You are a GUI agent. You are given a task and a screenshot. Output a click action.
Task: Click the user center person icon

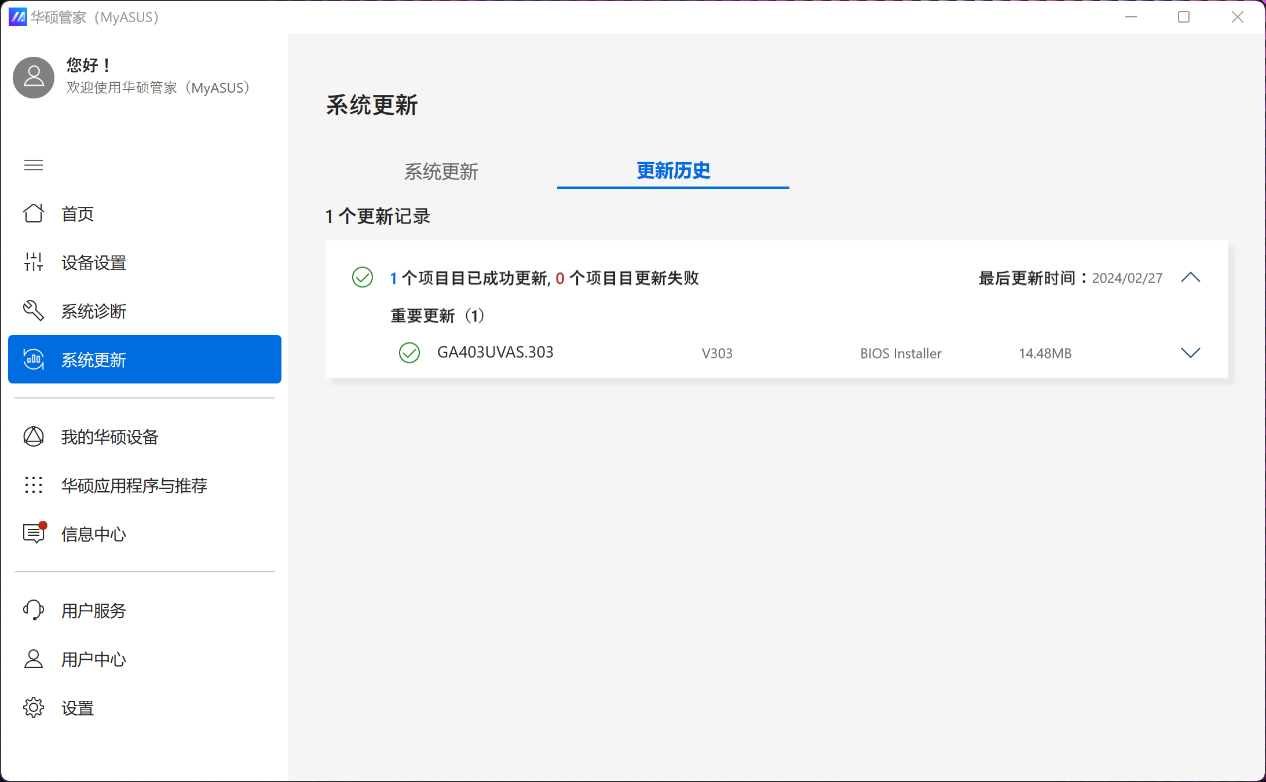(33, 659)
